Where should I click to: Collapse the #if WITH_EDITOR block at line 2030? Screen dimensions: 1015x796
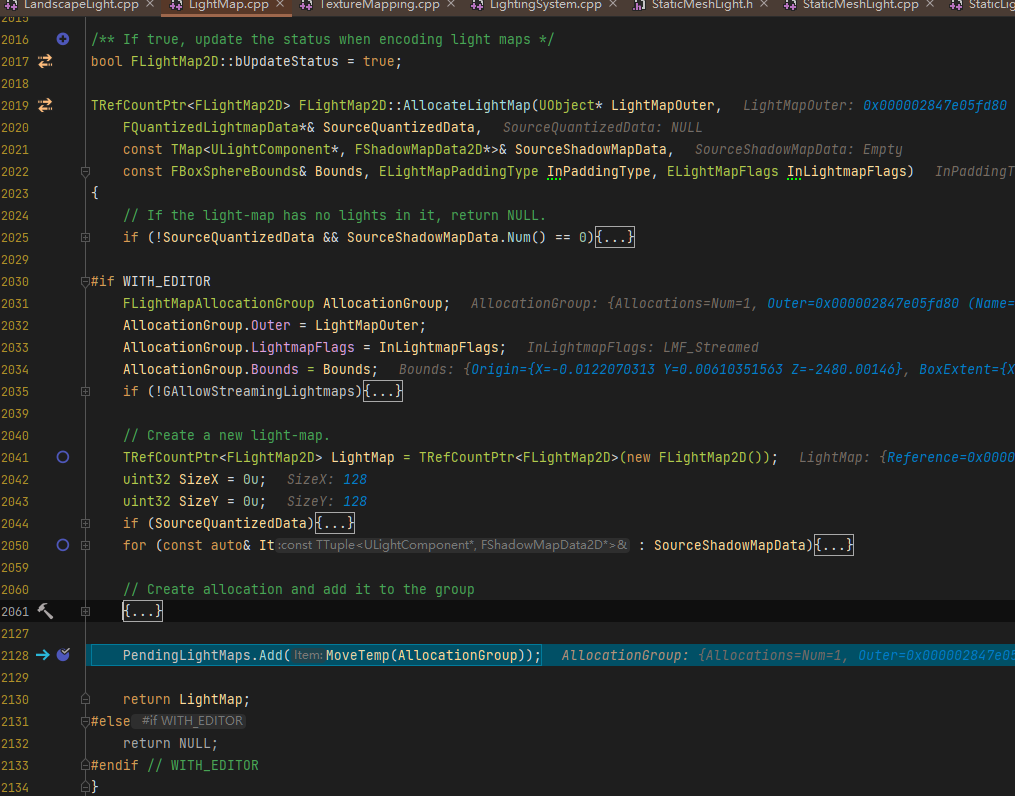pos(85,282)
